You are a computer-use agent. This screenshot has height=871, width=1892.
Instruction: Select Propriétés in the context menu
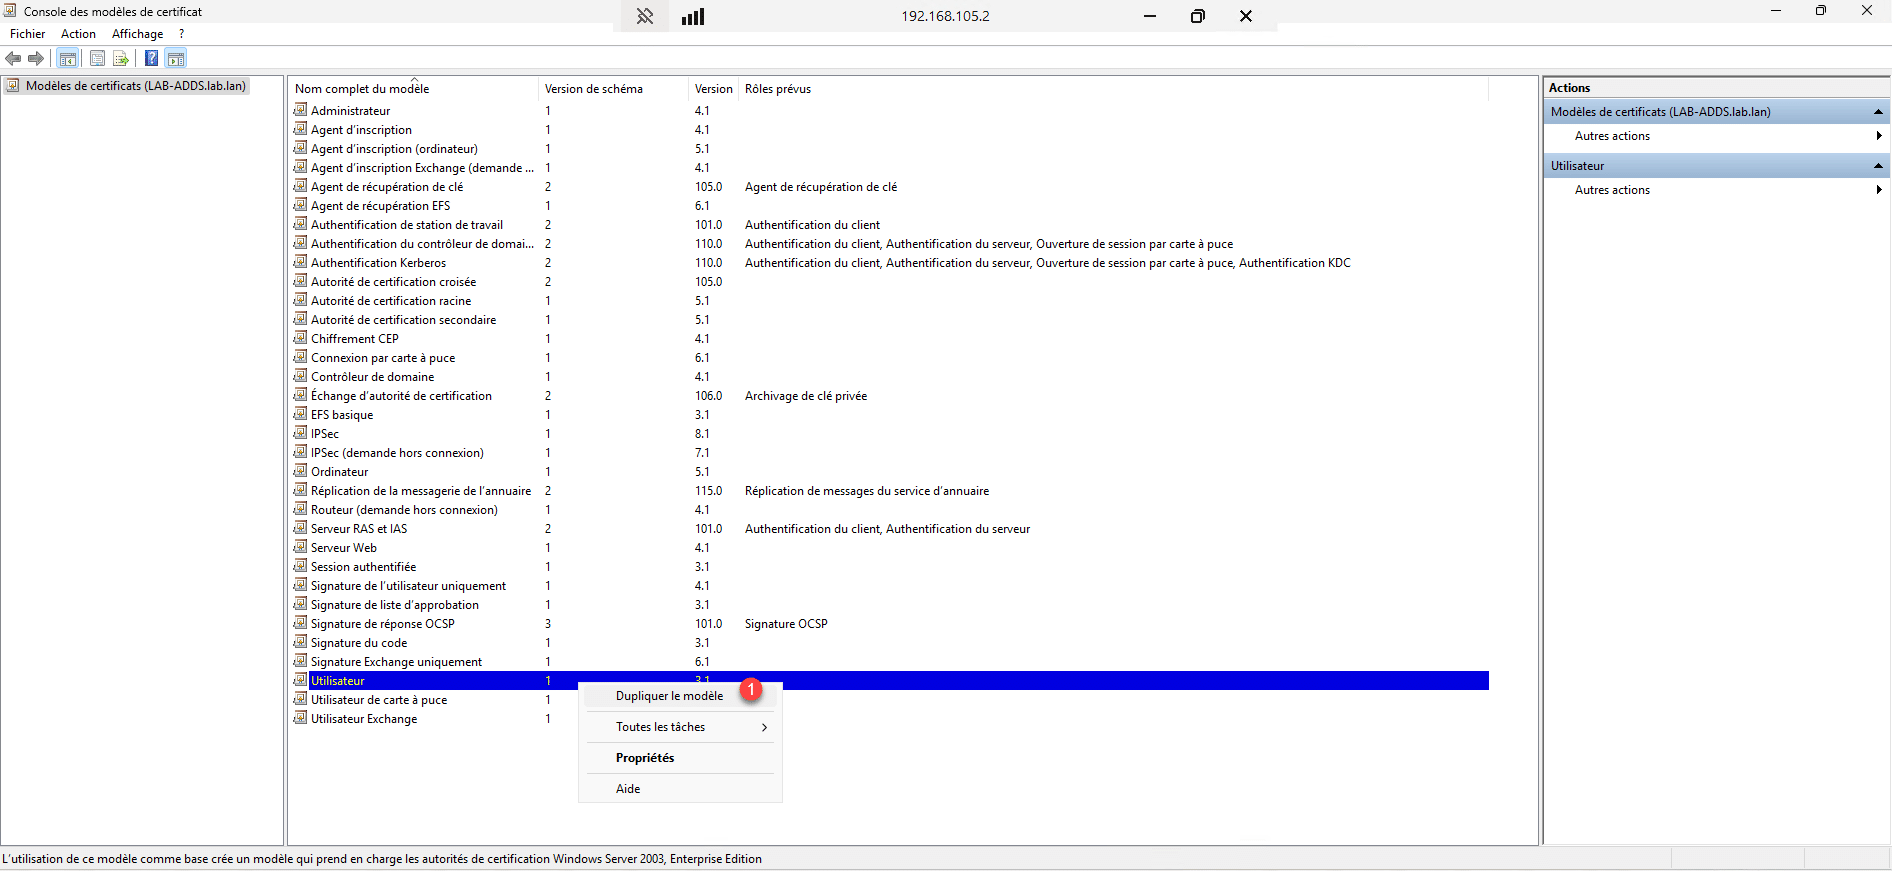pos(645,758)
